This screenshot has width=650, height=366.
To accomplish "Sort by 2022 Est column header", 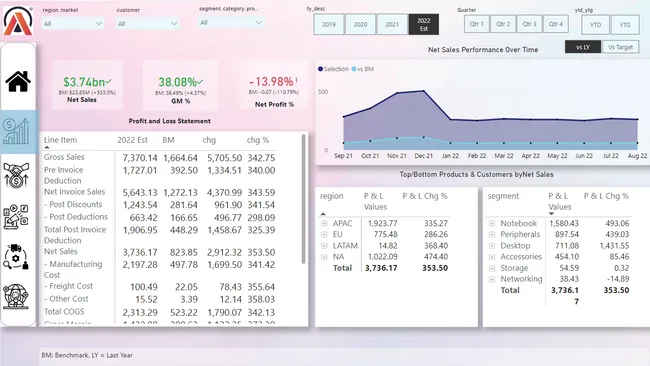I will tap(132, 140).
